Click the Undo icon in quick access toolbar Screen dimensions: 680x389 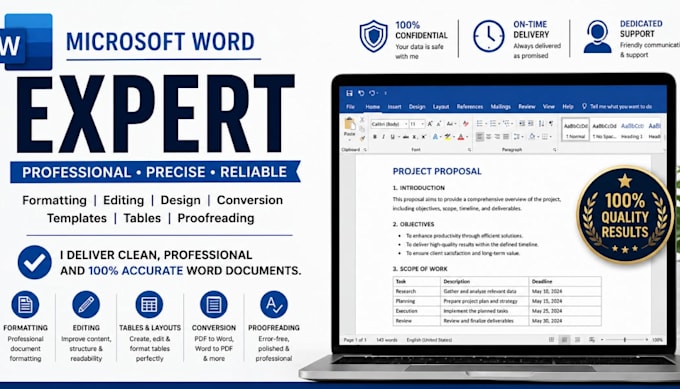coord(361,93)
